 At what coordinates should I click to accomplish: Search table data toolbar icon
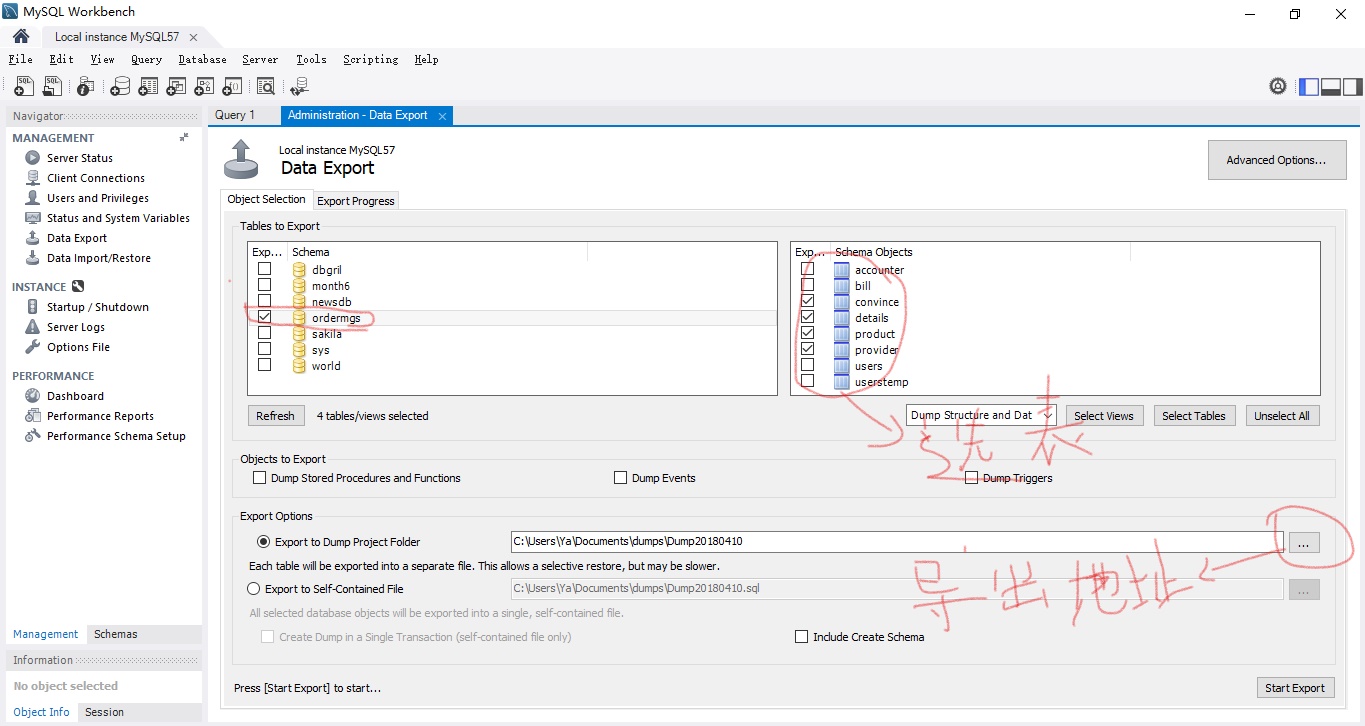point(265,87)
